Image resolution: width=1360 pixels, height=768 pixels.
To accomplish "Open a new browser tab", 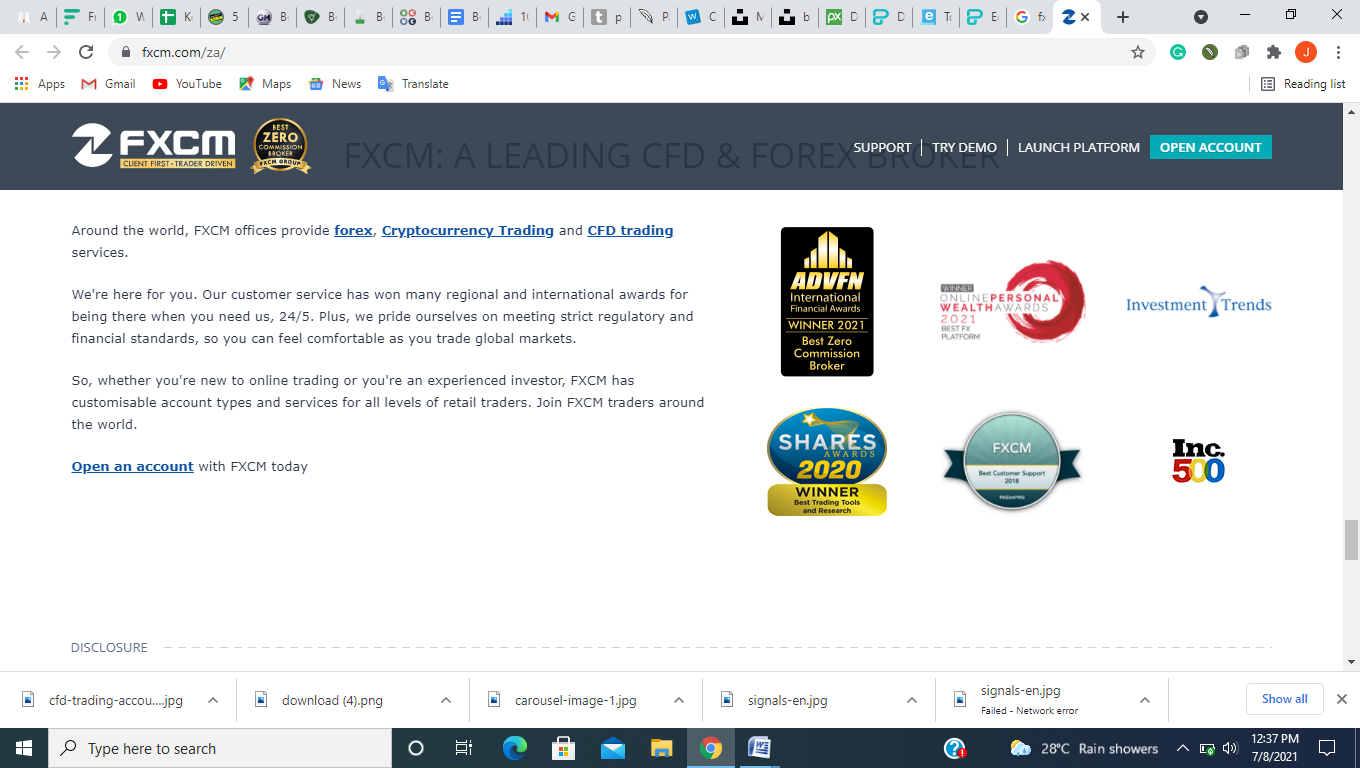I will pyautogui.click(x=1123, y=17).
